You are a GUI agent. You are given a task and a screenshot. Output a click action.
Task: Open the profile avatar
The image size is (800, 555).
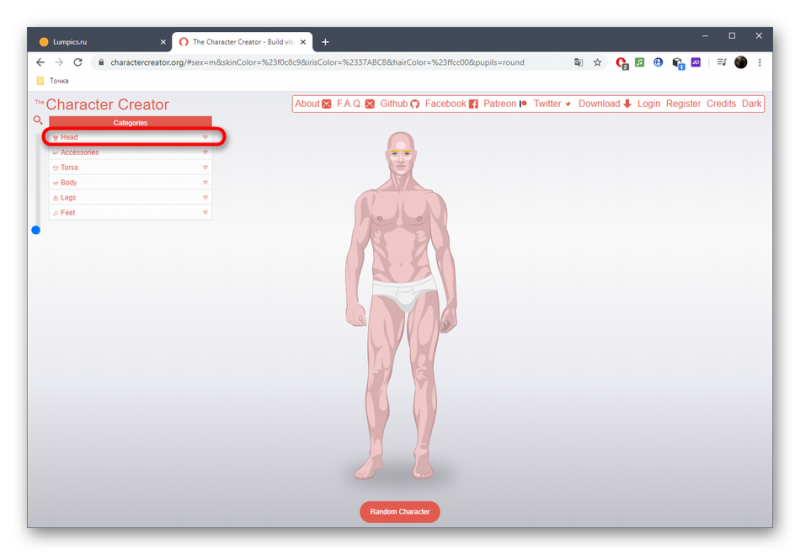(x=741, y=62)
